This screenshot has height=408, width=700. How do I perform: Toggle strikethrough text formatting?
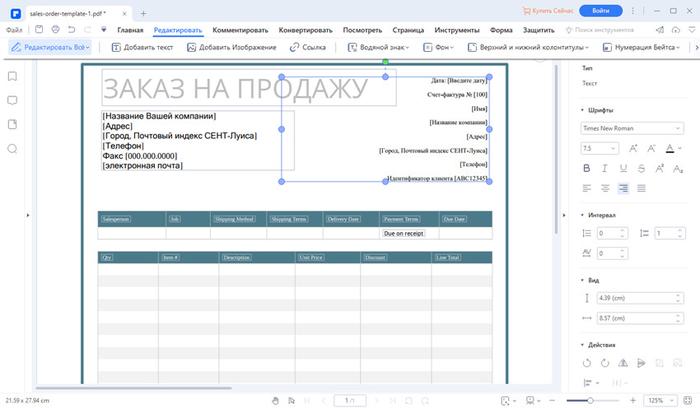pos(641,168)
